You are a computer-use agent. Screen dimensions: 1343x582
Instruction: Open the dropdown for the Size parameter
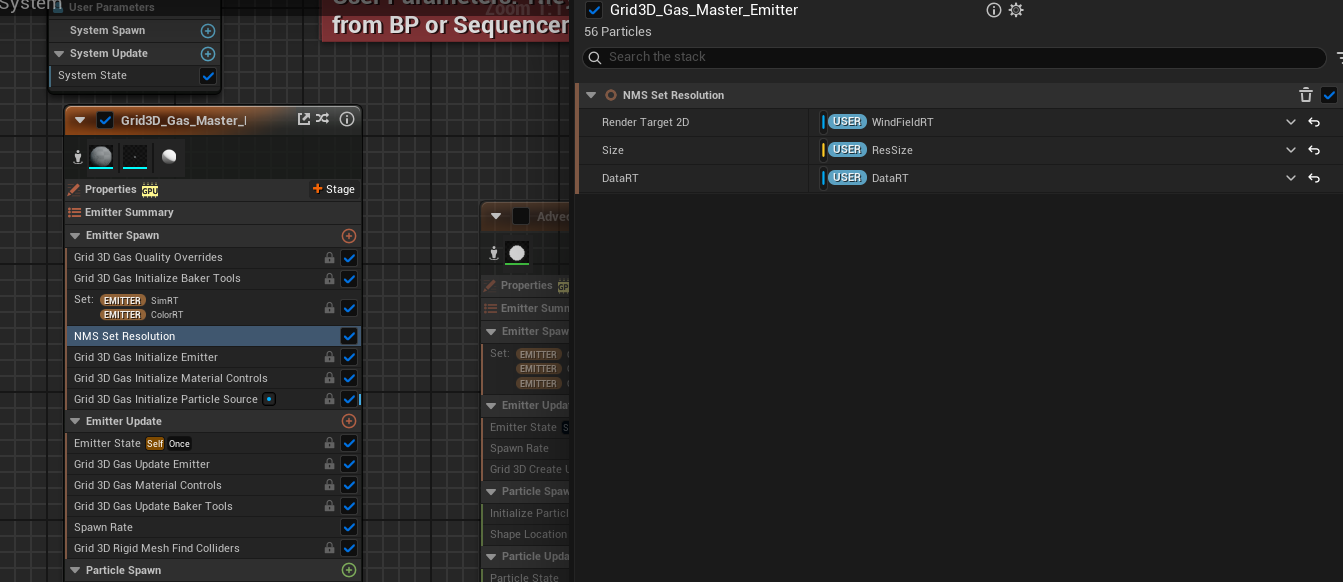tap(1291, 150)
